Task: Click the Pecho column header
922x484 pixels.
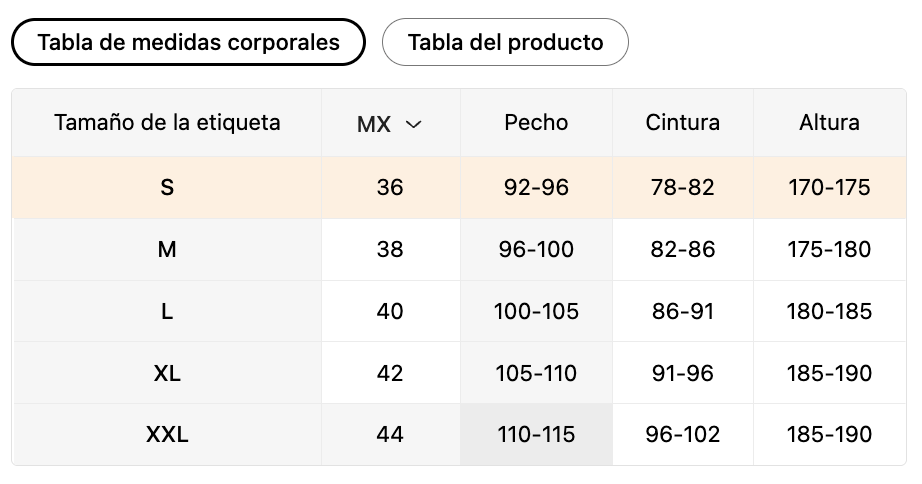Action: pyautogui.click(x=536, y=123)
